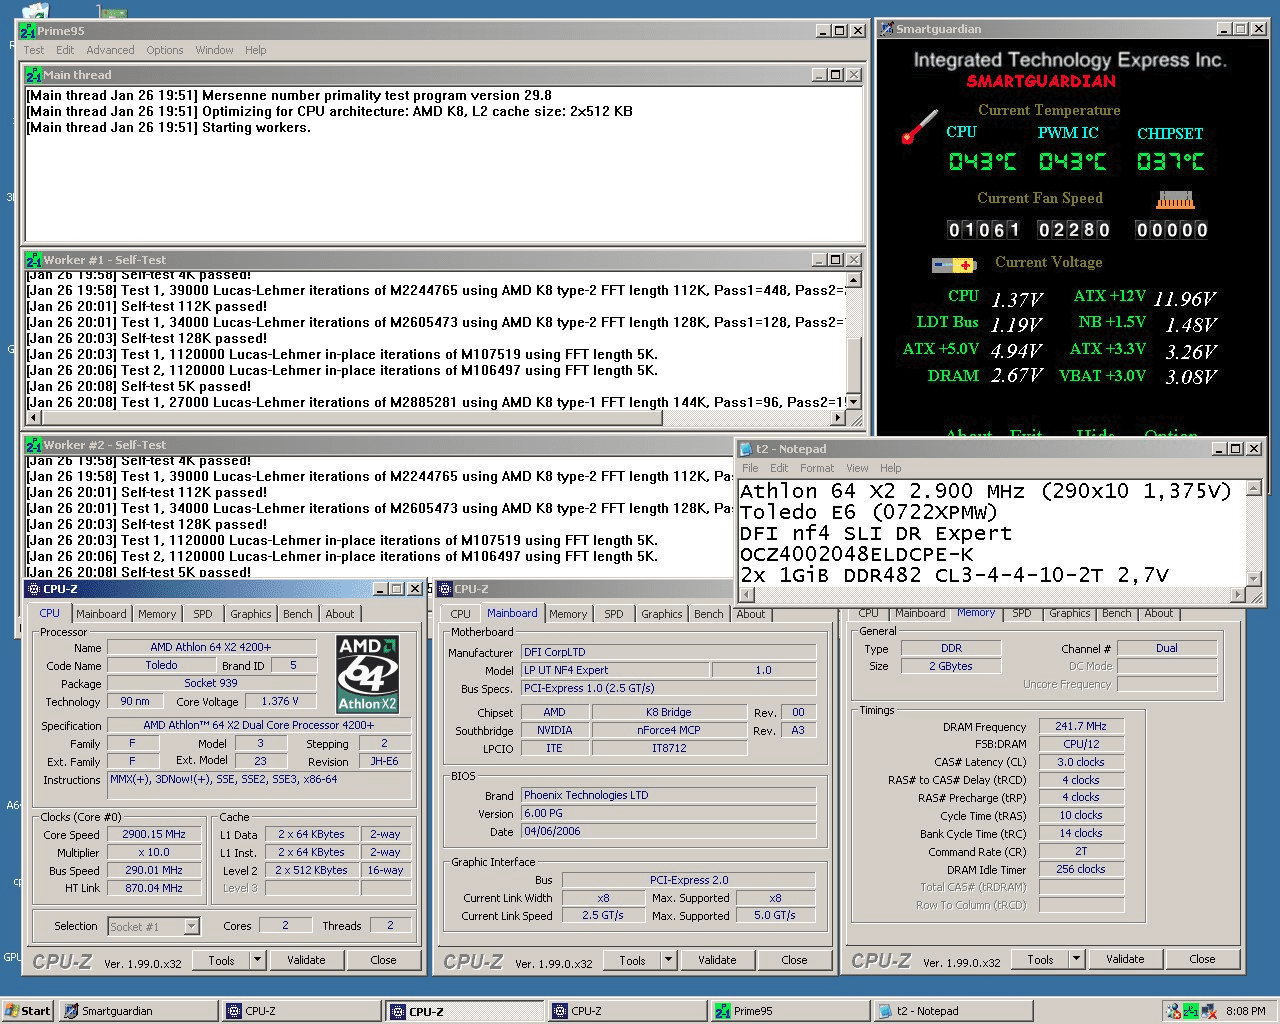Click the Worker #1 scroll up arrow
Image resolution: width=1280 pixels, height=1024 pixels.
[854, 281]
